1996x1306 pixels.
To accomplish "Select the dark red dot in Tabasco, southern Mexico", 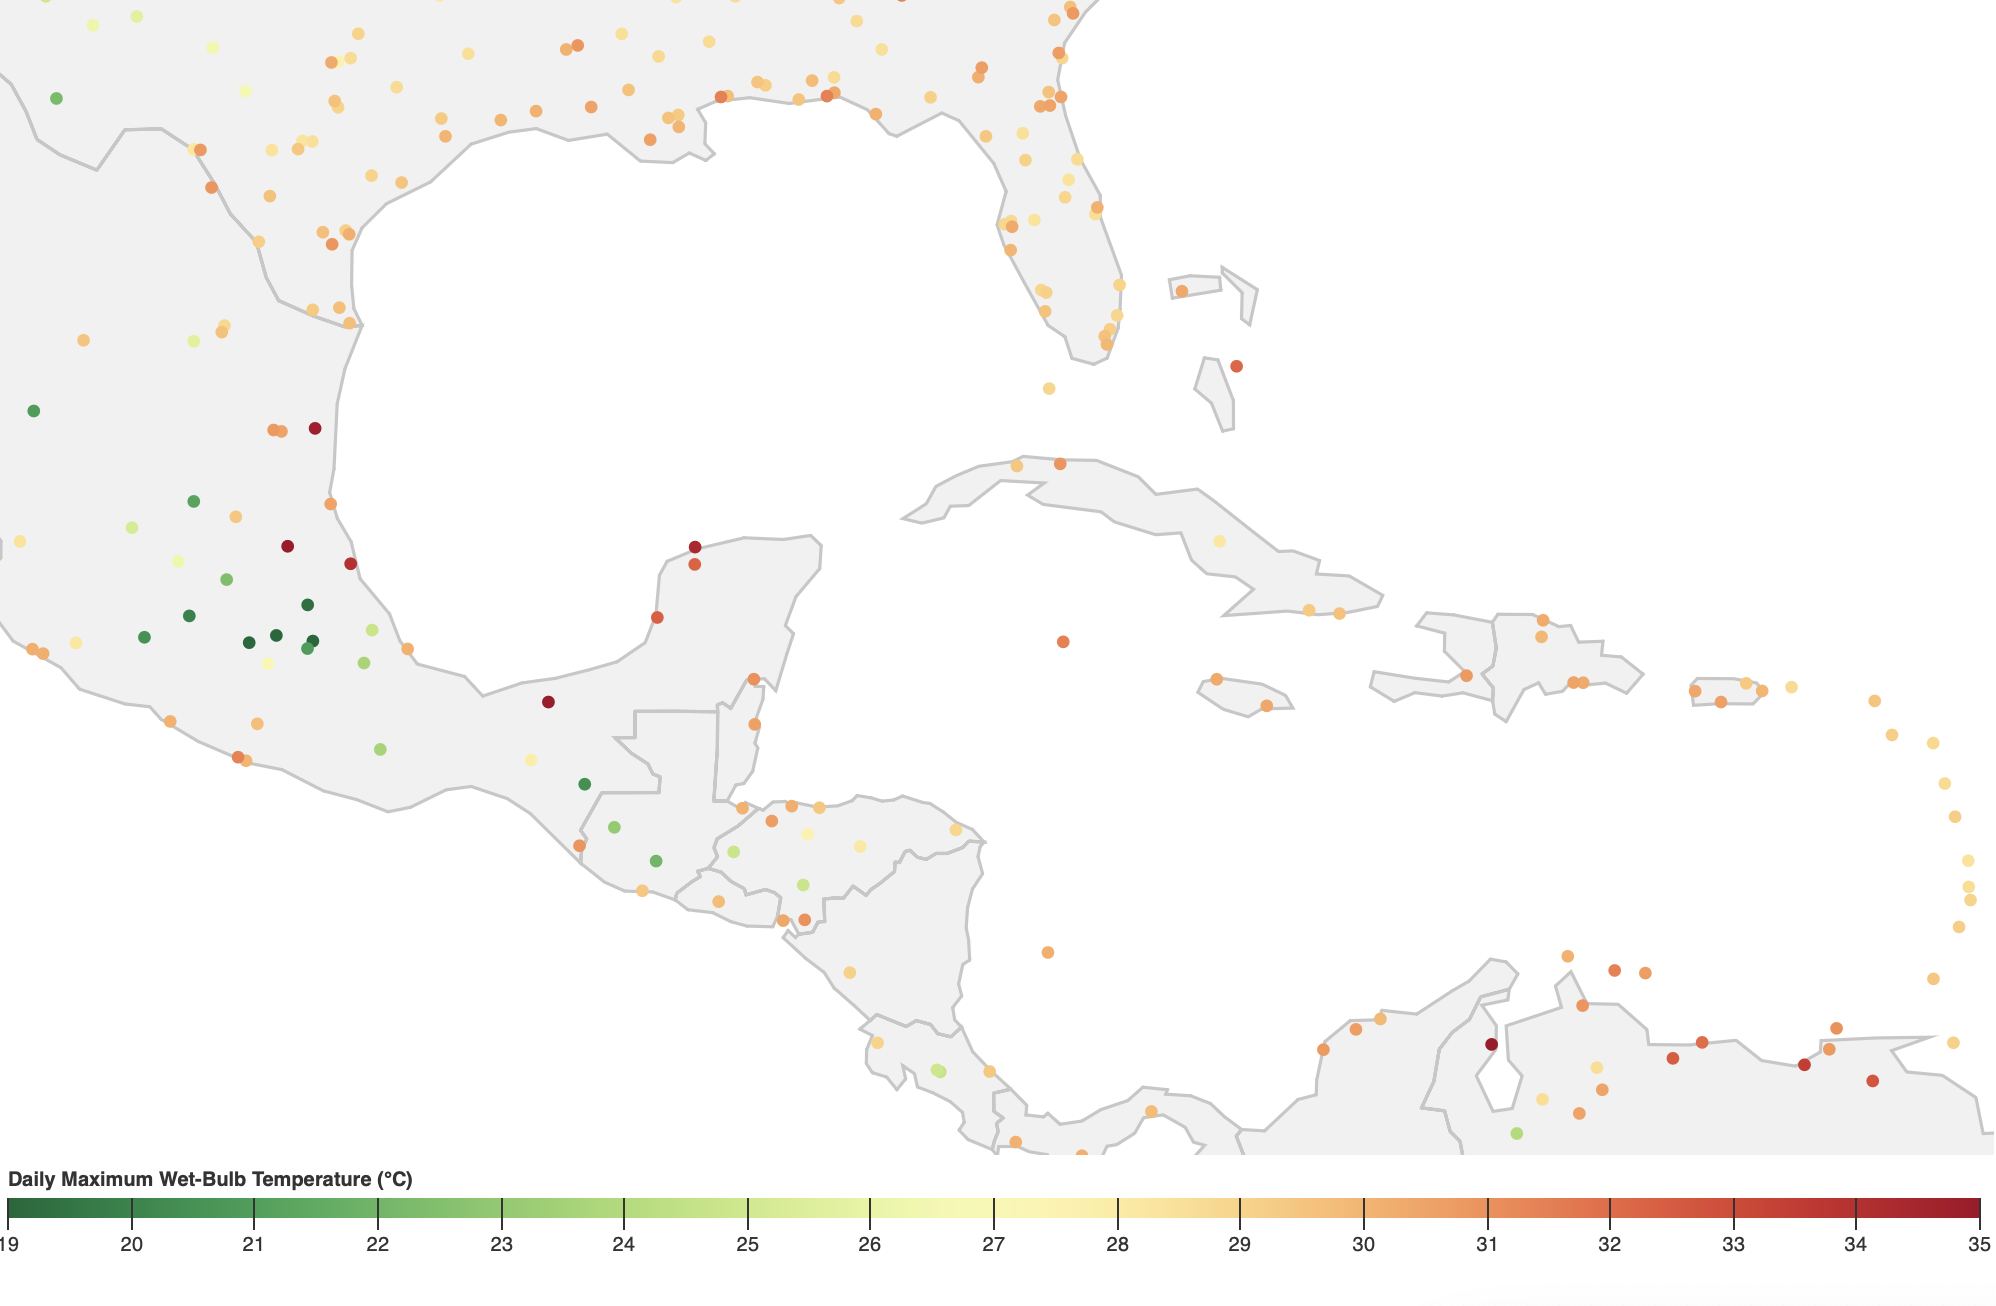I will 548,702.
